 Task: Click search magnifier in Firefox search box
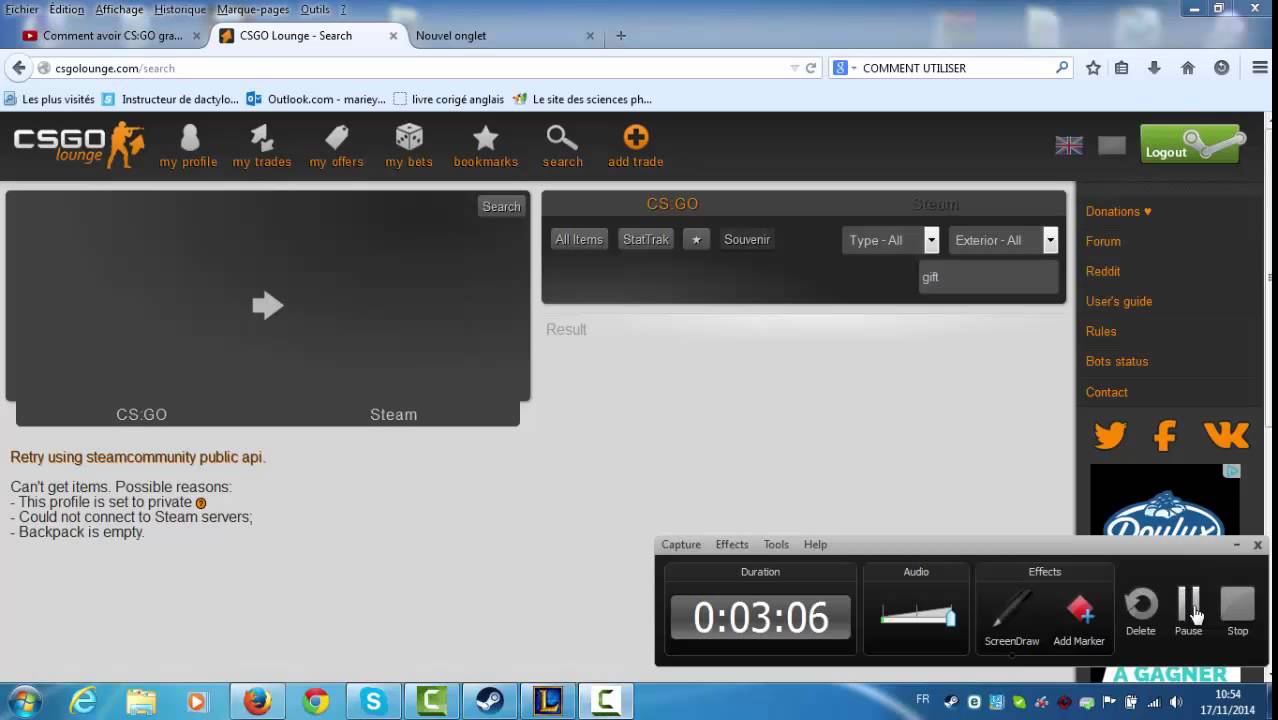pyautogui.click(x=1062, y=68)
